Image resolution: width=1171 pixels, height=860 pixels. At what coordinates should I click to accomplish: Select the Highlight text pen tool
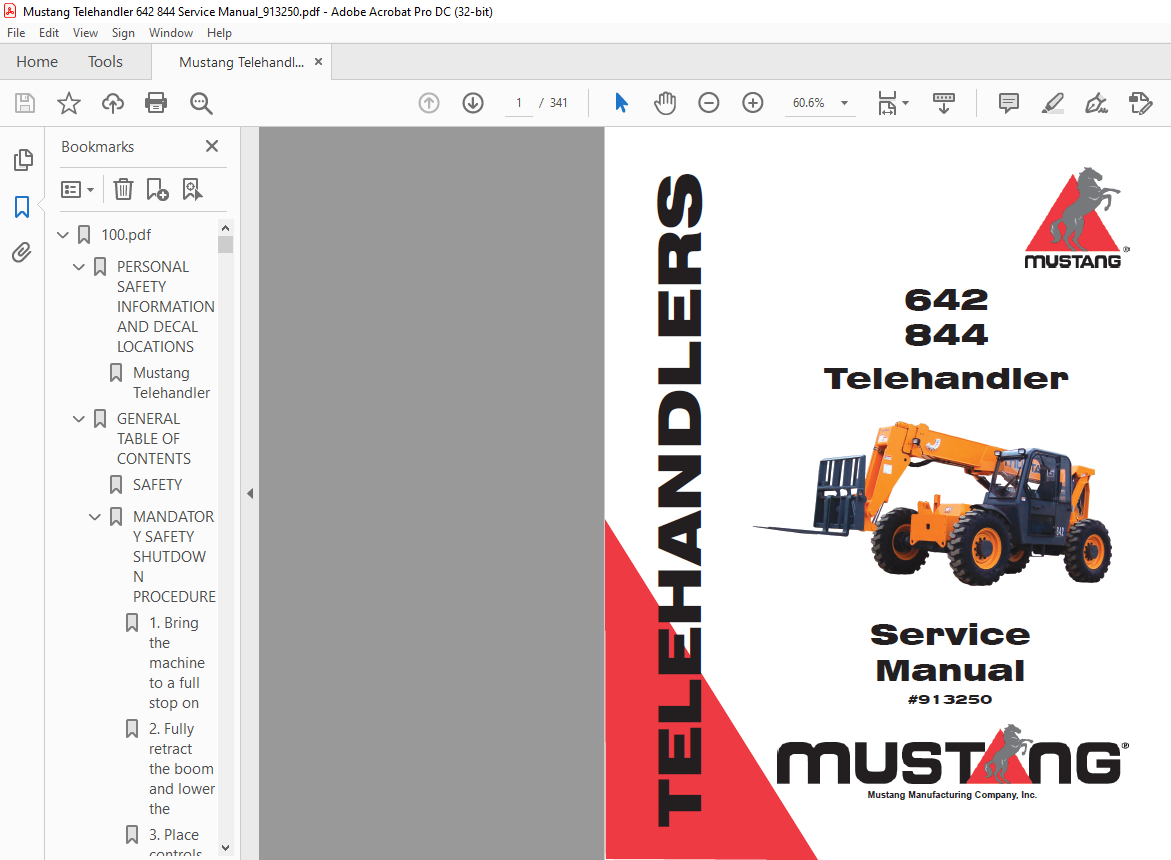click(x=1052, y=103)
